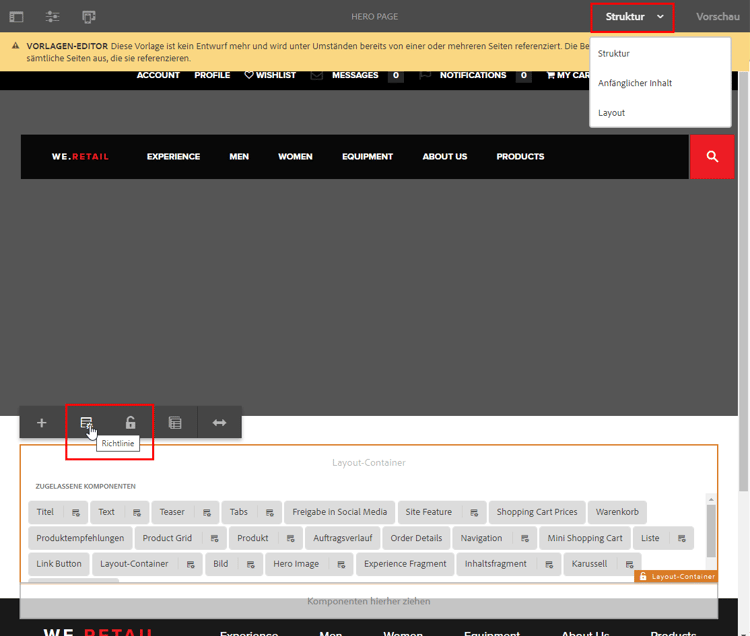Viewport: 750px width, 636px height.
Task: Click the plus insert component icon
Action: [x=42, y=423]
